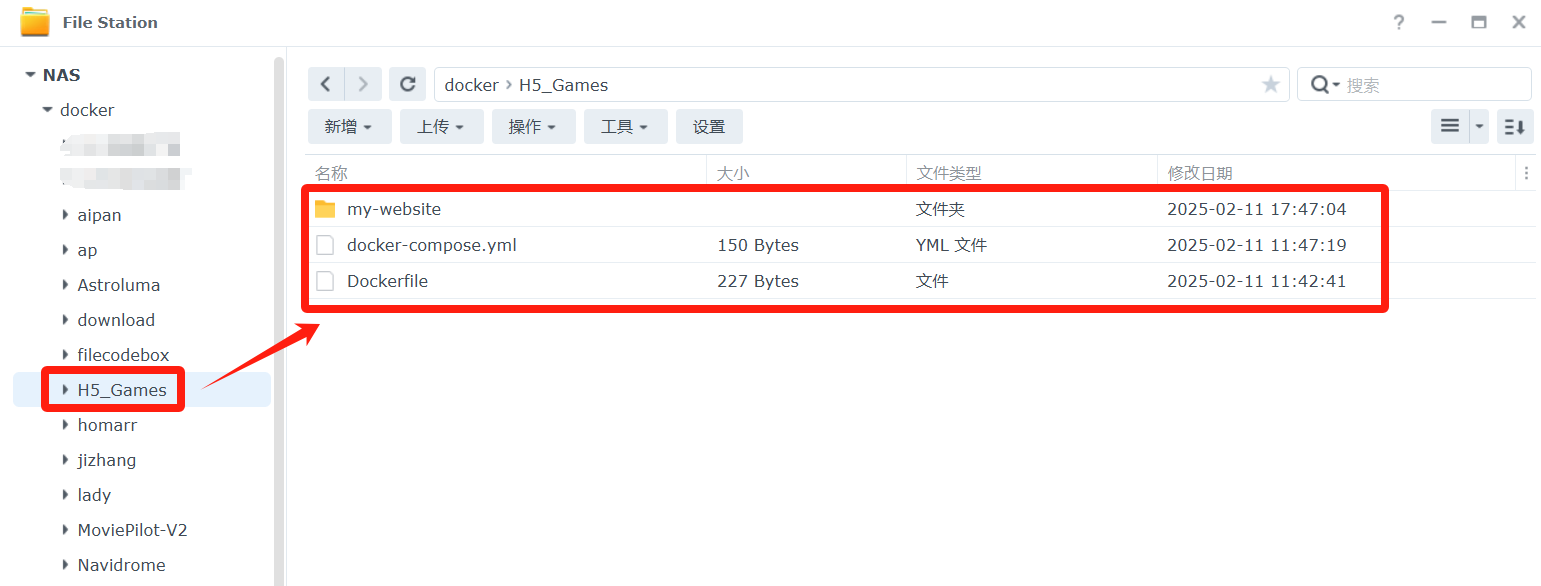Screen dimensions: 1541x586
Task: Expand the Astroluma folder tree node
Action: (x=66, y=285)
